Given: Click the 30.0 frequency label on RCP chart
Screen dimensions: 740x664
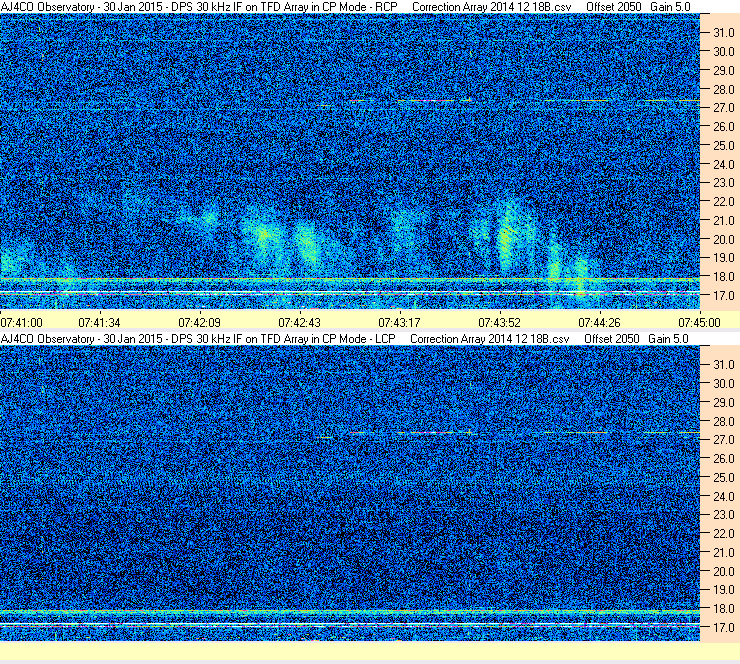Looking at the screenshot, I should coord(723,52).
